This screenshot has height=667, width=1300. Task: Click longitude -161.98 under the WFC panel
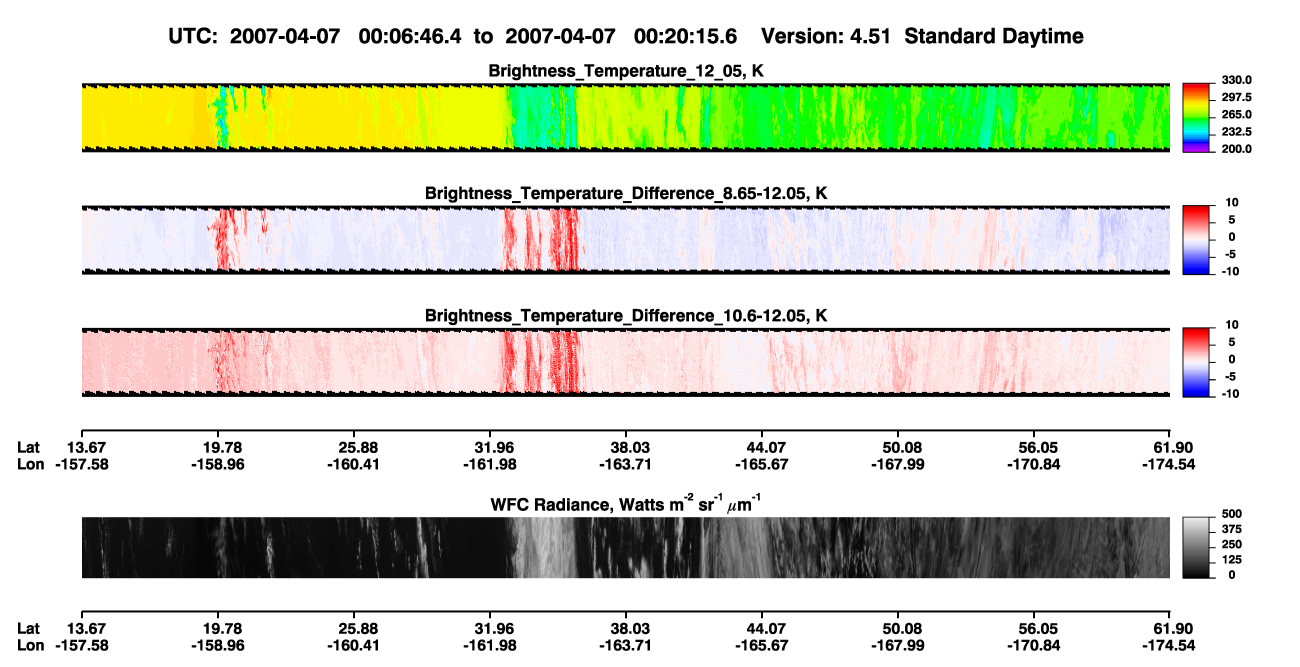490,645
